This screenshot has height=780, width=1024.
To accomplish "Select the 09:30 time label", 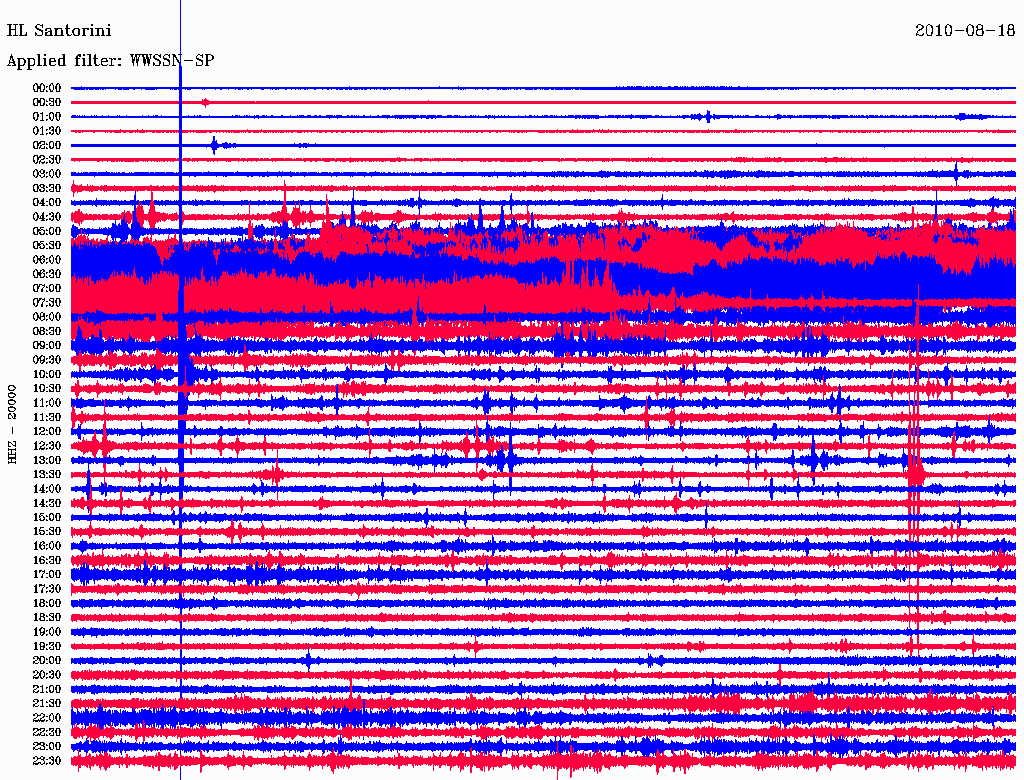I will (x=47, y=360).
